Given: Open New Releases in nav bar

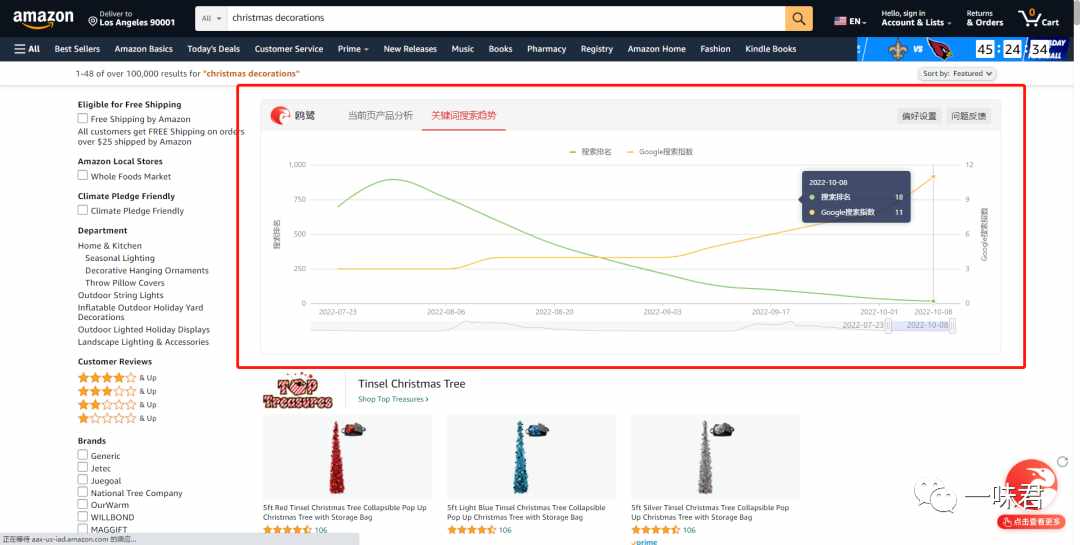Looking at the screenshot, I should (x=410, y=49).
